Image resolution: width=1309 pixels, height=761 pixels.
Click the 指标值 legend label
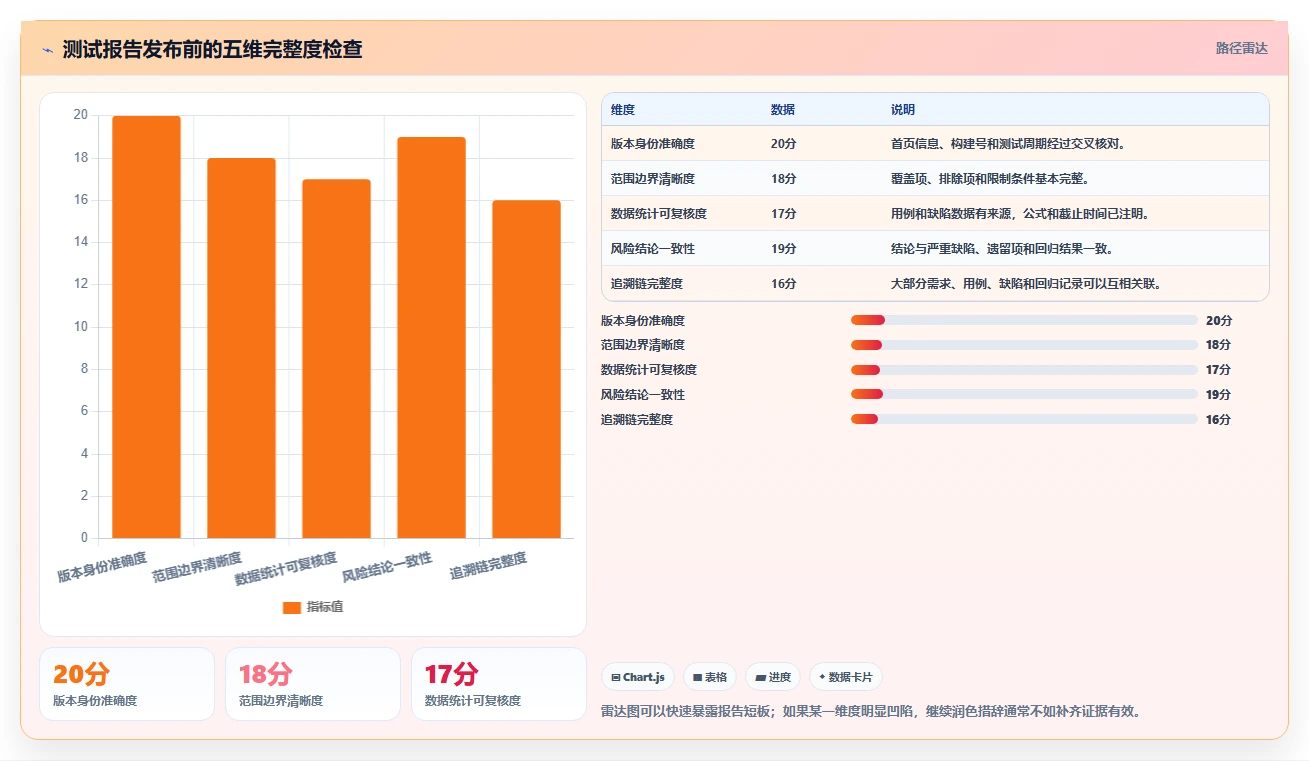tap(325, 607)
